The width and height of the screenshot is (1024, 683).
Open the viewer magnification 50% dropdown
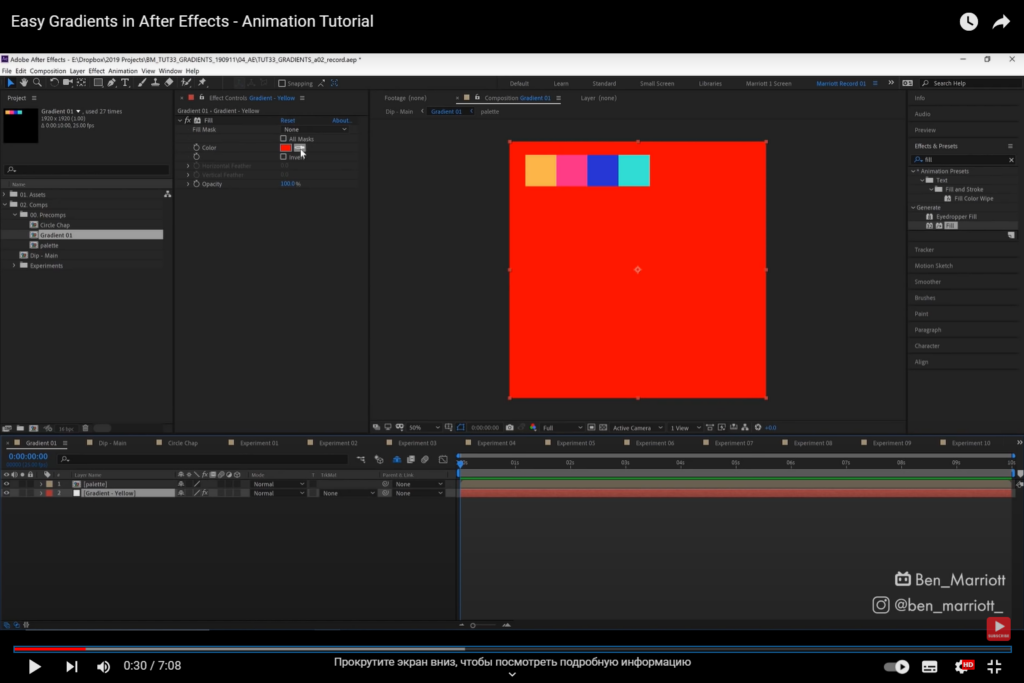(424, 428)
